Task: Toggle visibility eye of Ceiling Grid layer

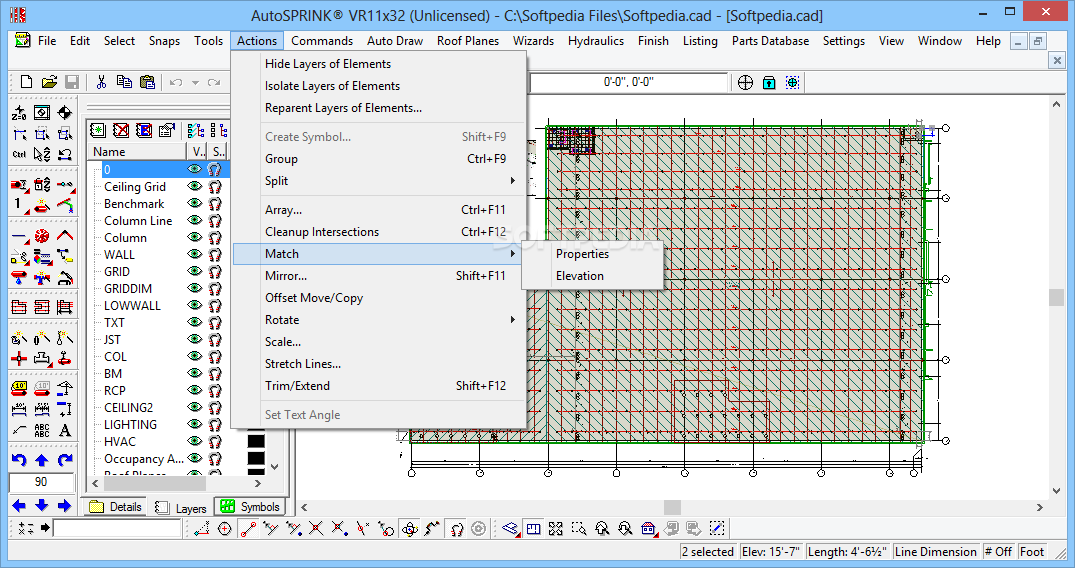Action: tap(195, 186)
